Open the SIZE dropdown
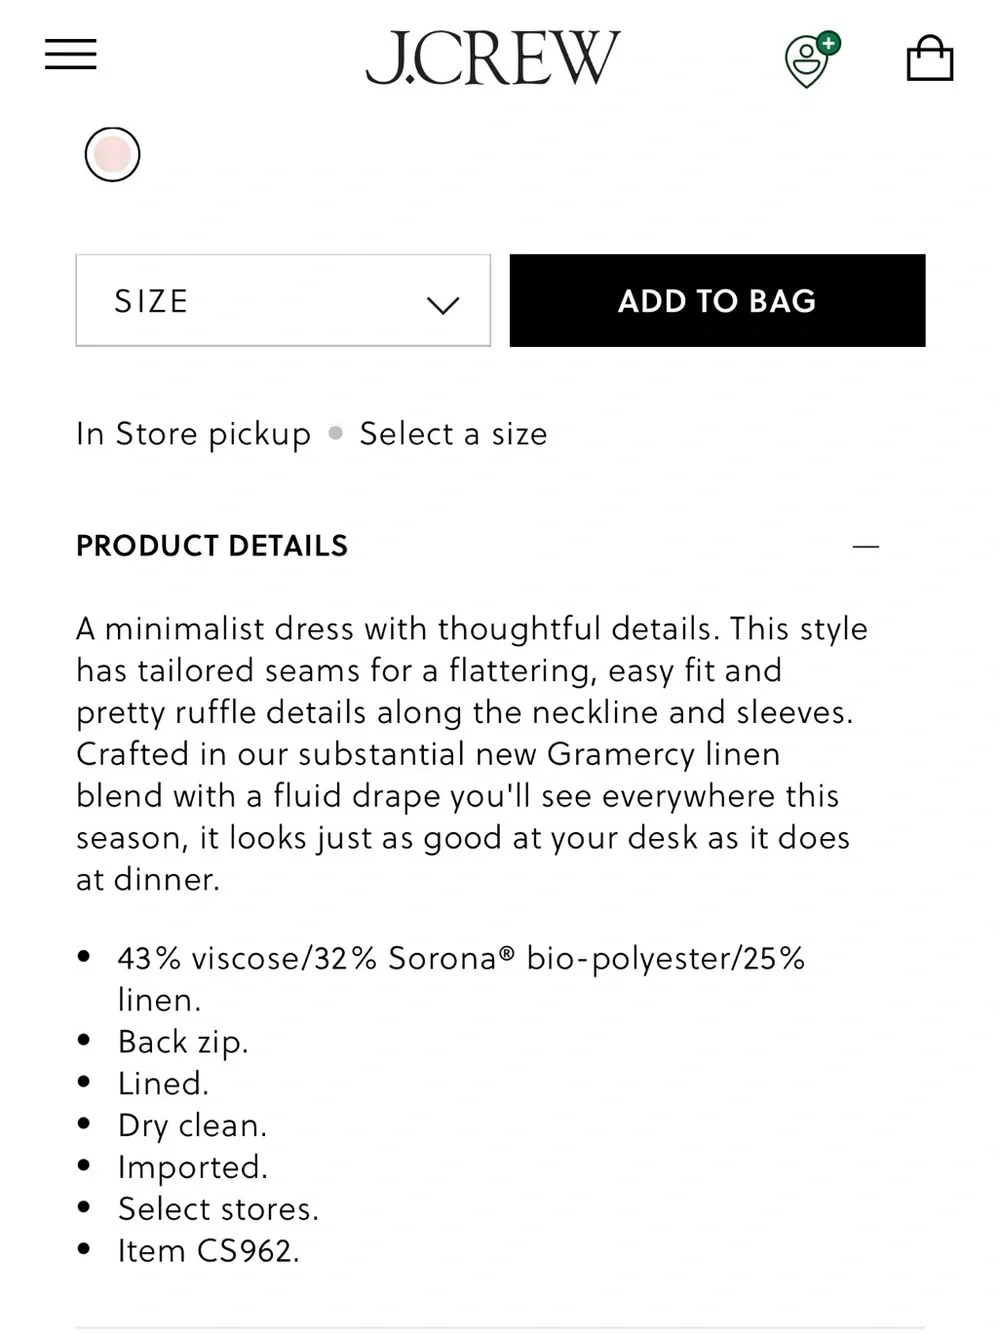1000x1333 pixels. click(x=283, y=301)
